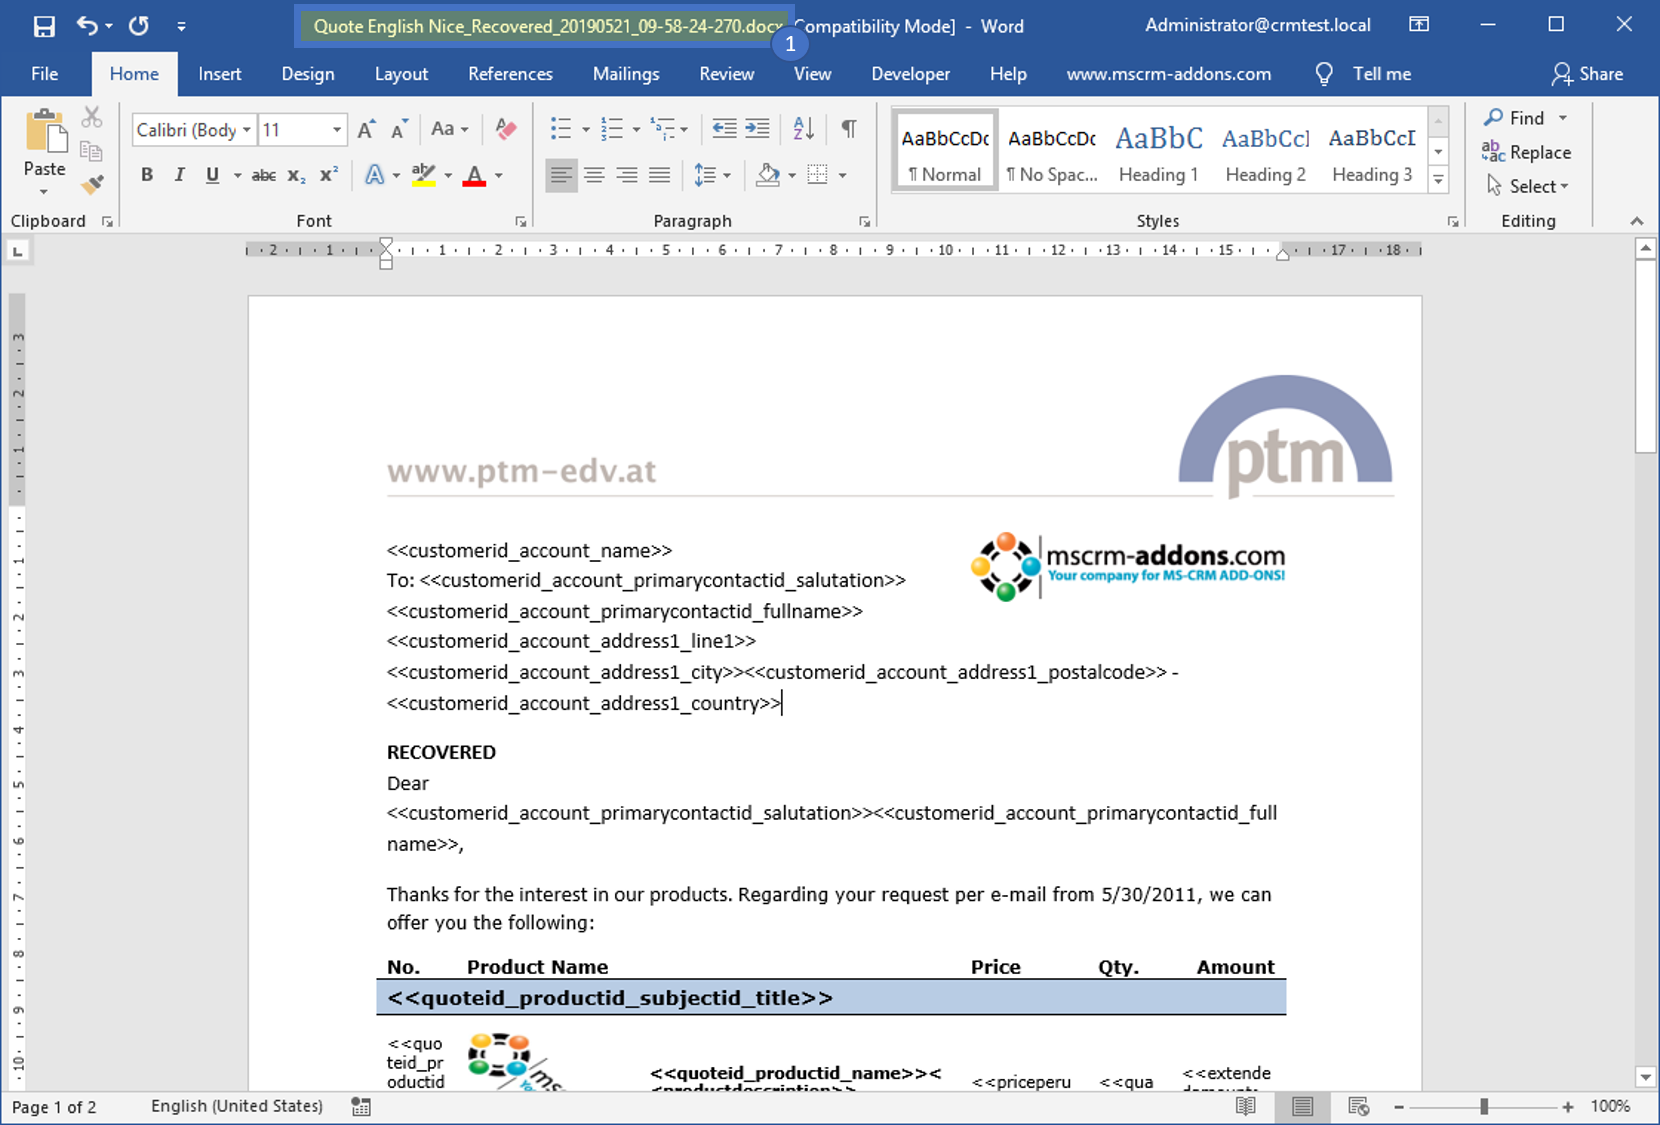Screen dimensions: 1660x1125
Task: Open the font name dropdown
Action: 247,130
